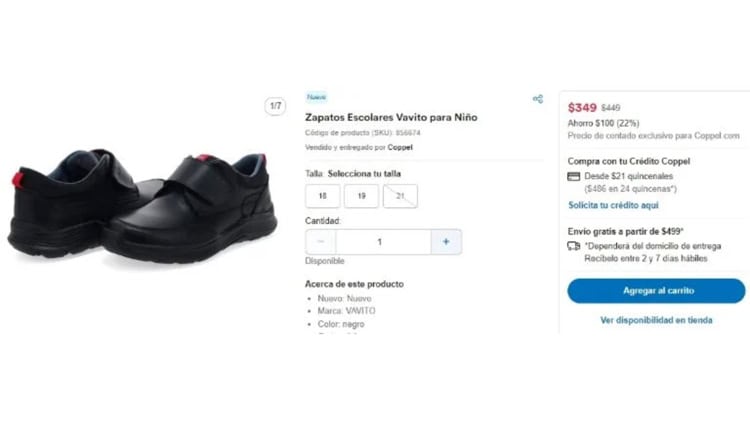Click the delivery truck icon
Screen dimensions: 750x421
click(x=574, y=245)
